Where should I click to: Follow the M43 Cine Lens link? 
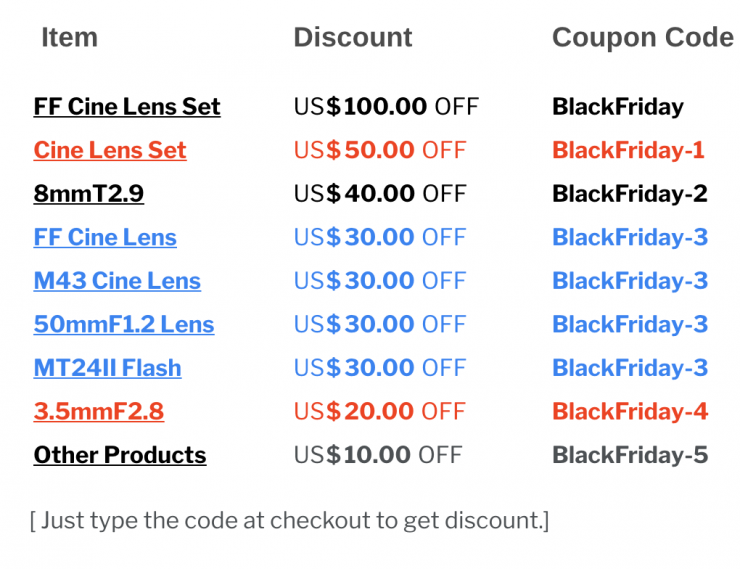117,281
